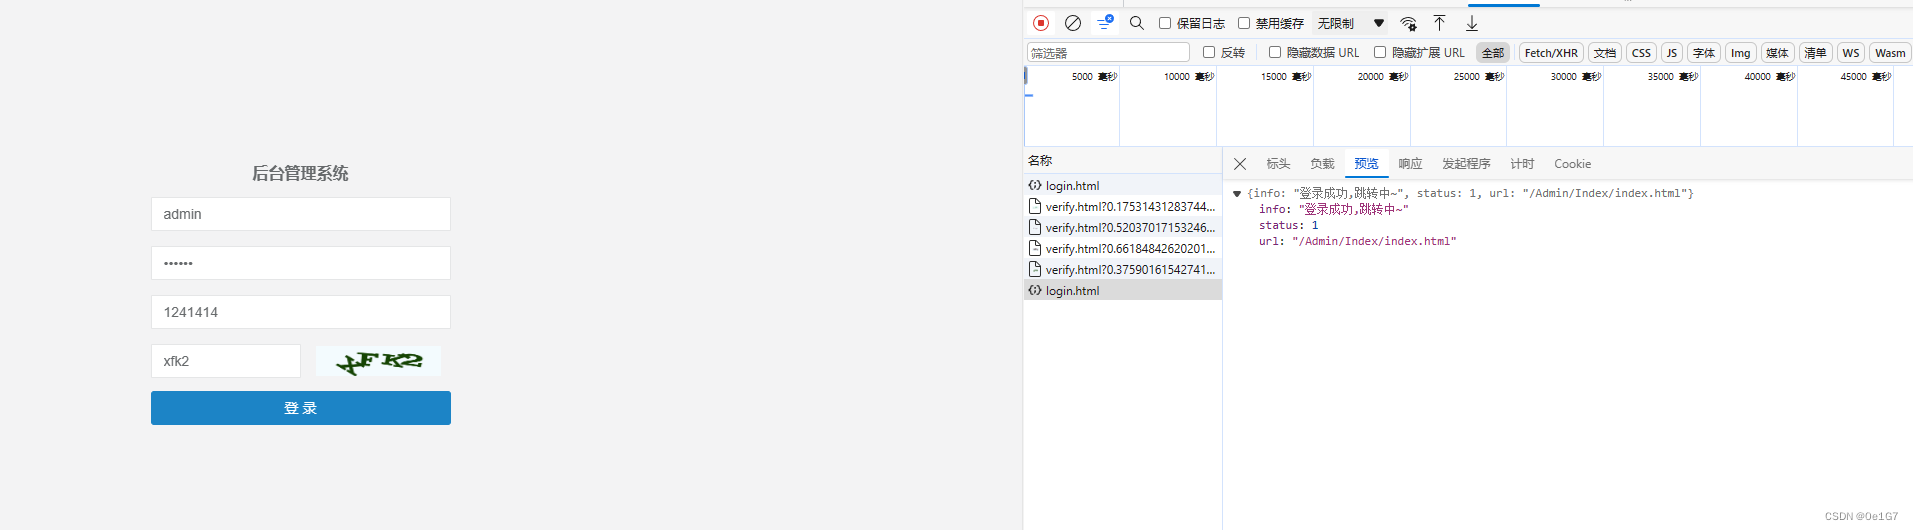The image size is (1913, 530).
Task: Select verify.html?0.37590161542741 request
Action: pyautogui.click(x=1122, y=270)
